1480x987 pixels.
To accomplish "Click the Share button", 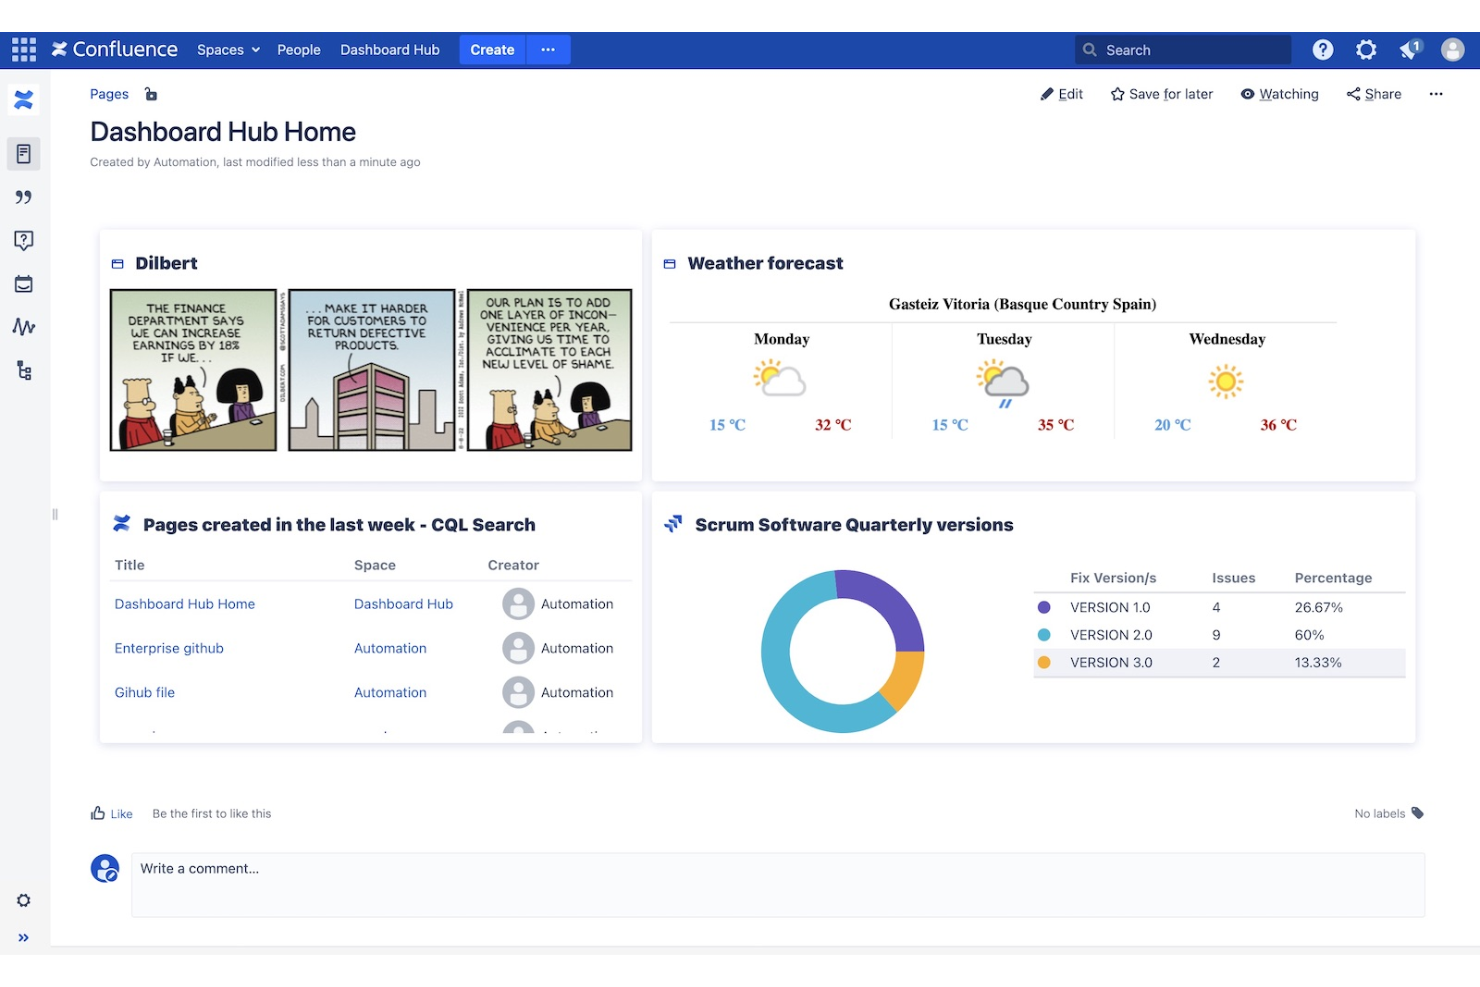I will point(1373,94).
